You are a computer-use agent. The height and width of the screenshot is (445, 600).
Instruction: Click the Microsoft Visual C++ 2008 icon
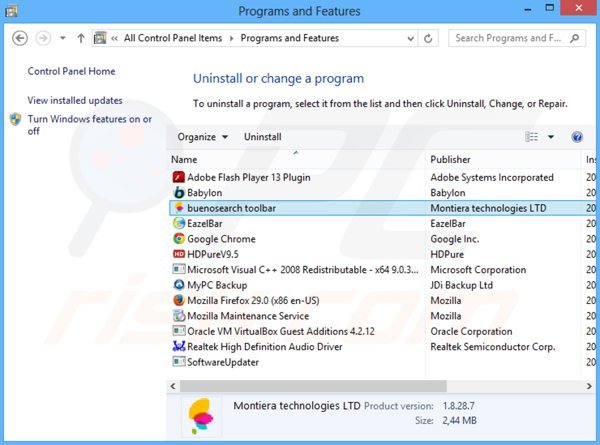pos(179,269)
